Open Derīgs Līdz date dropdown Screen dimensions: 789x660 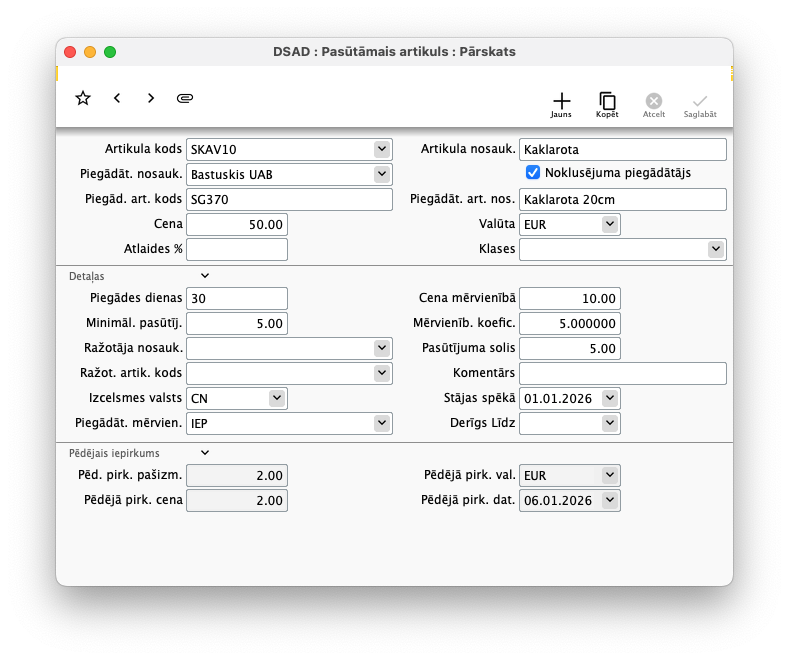[x=610, y=423]
